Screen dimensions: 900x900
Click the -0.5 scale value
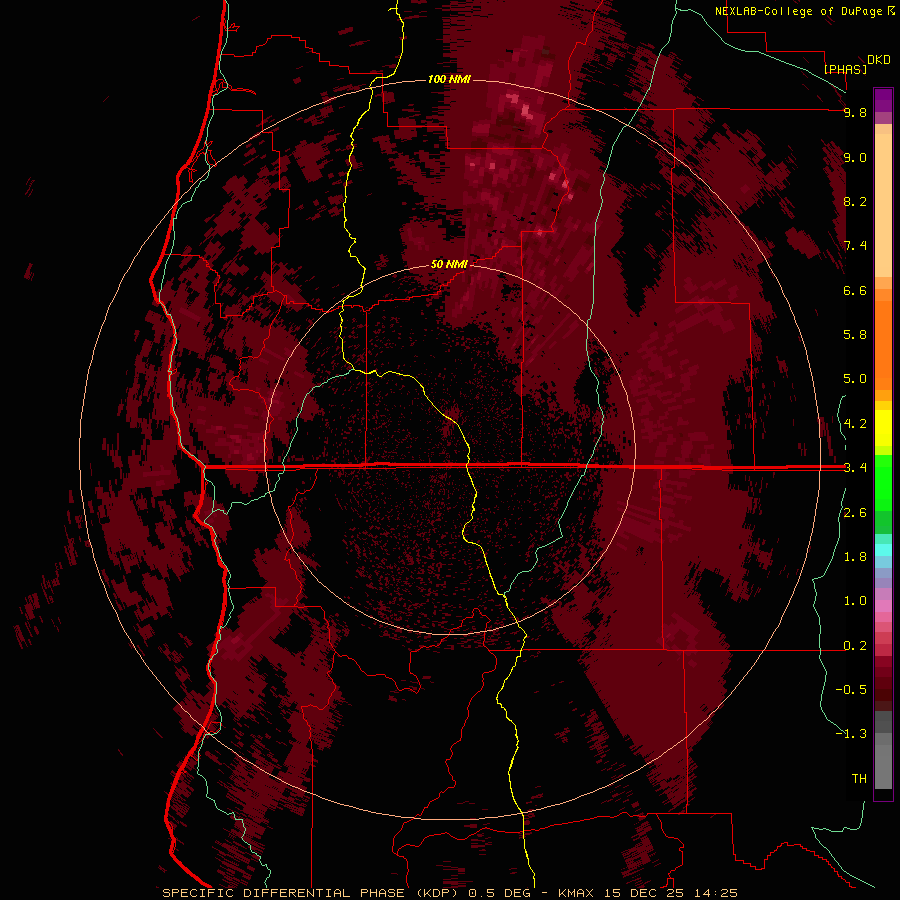(851, 689)
